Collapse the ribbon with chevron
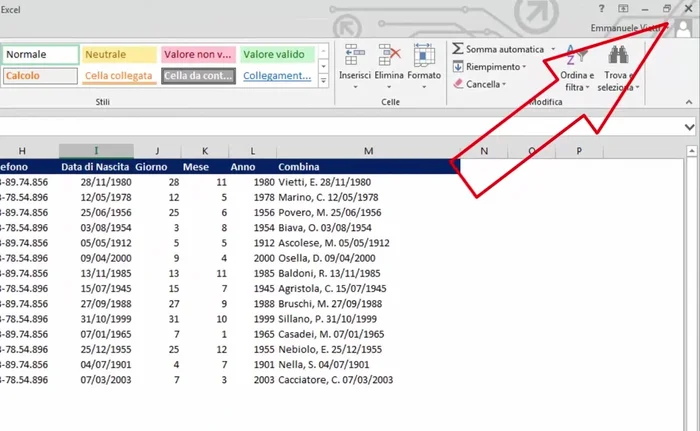The height and width of the screenshot is (431, 700). pyautogui.click(x=689, y=102)
